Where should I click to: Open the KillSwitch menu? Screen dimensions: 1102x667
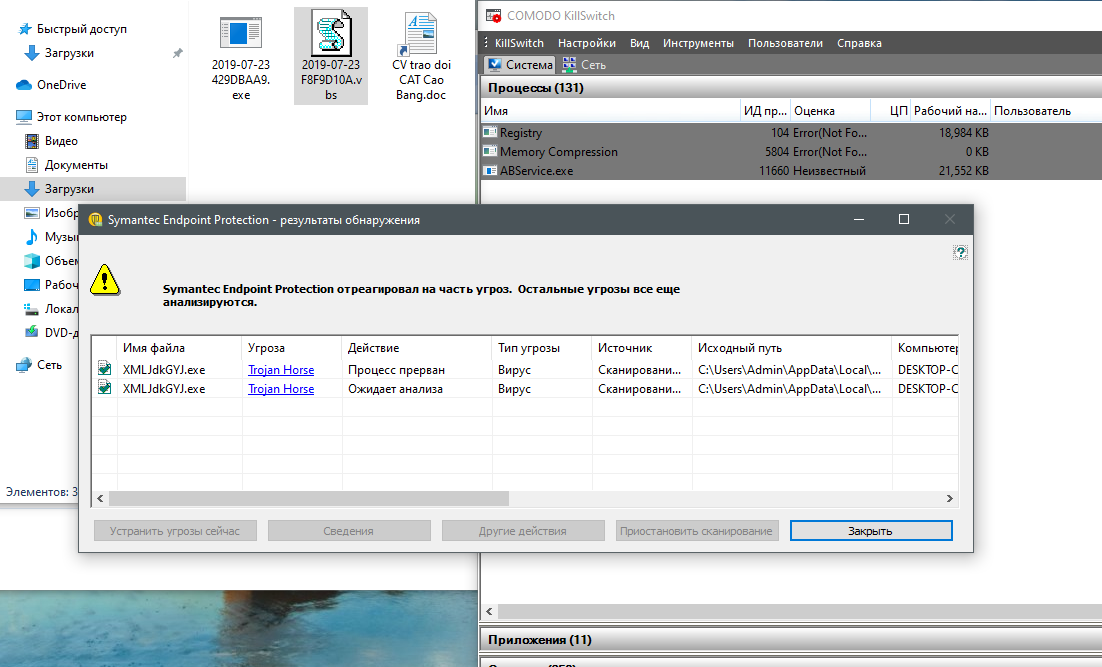point(519,43)
